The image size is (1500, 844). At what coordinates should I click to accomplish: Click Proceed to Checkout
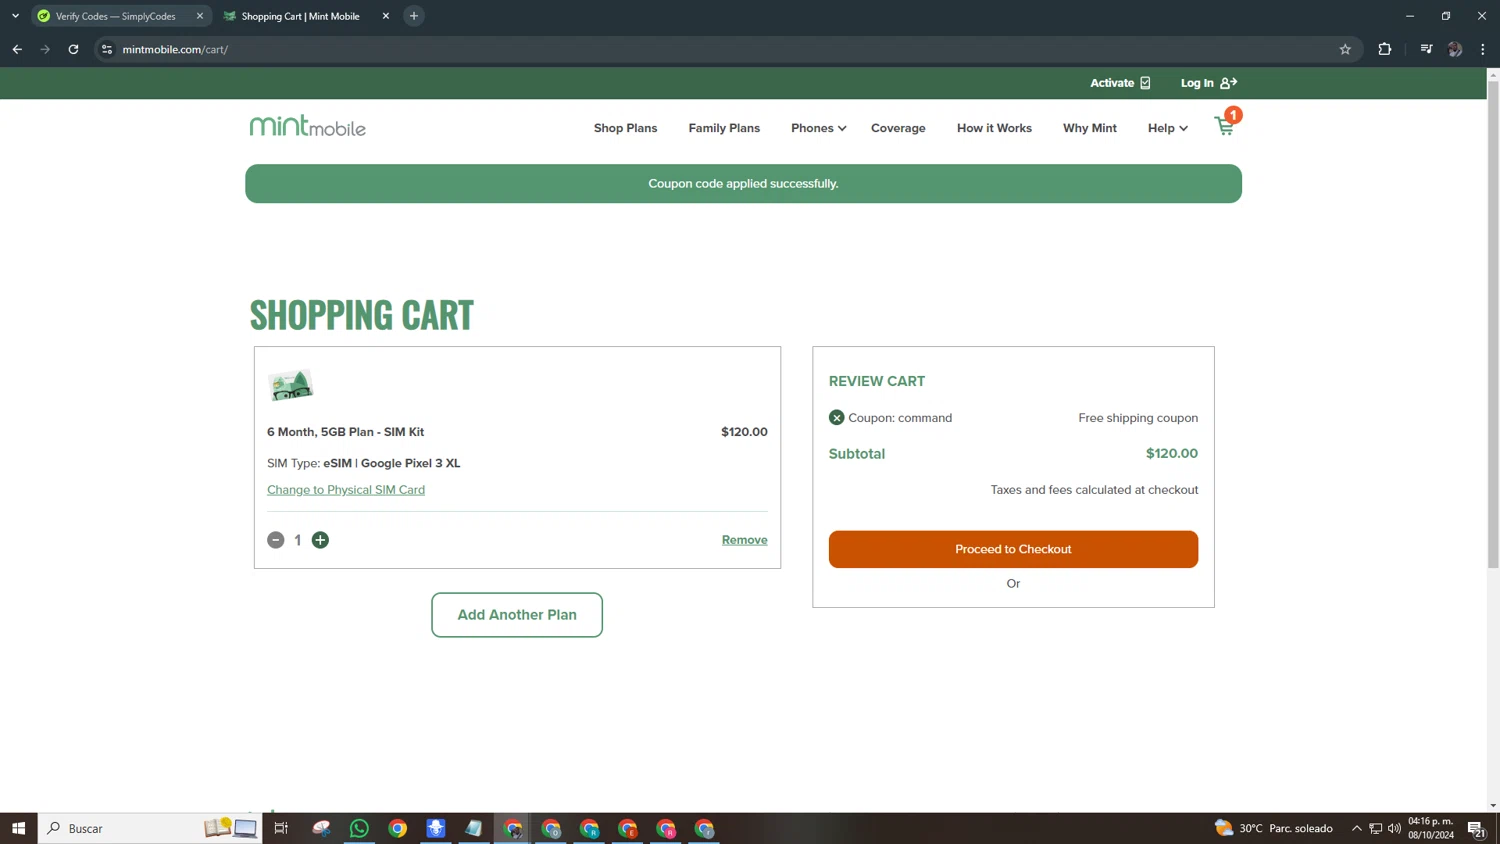(1013, 549)
